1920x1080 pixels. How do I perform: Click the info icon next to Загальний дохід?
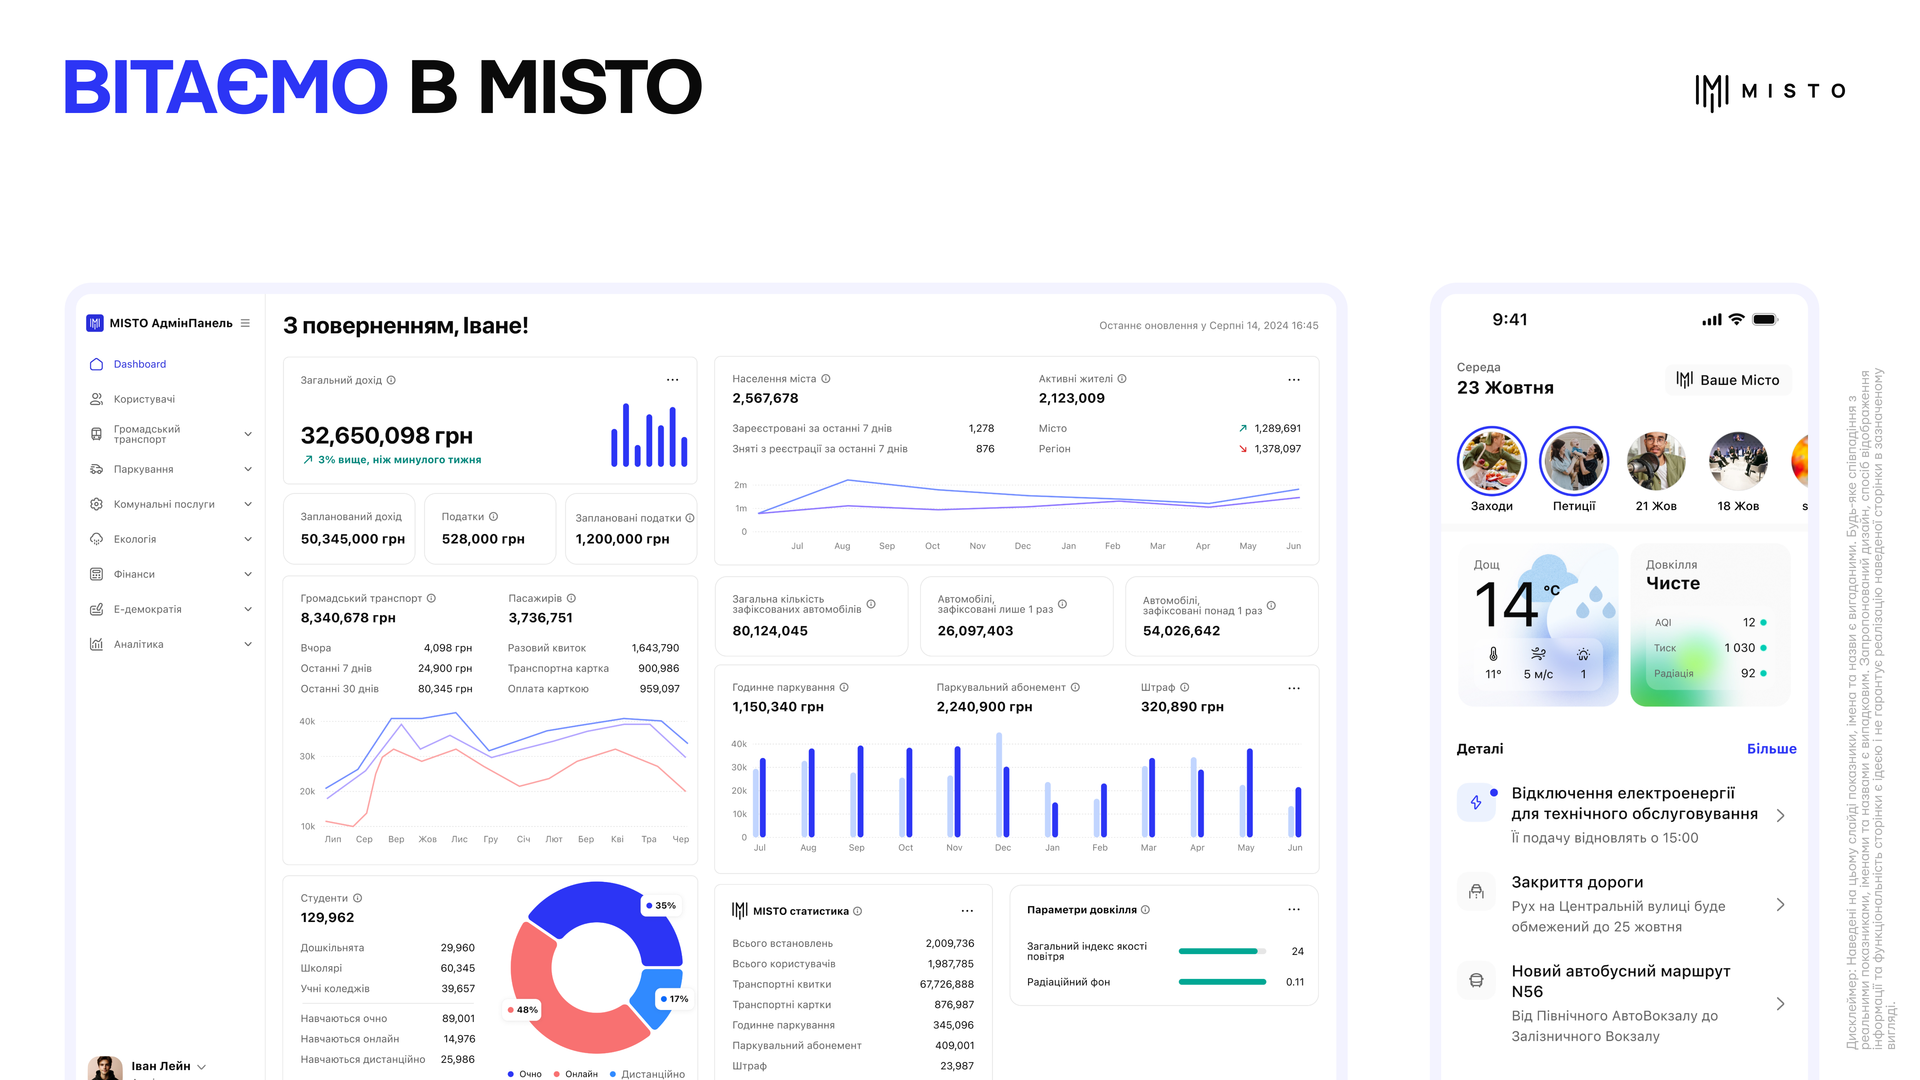pyautogui.click(x=391, y=380)
